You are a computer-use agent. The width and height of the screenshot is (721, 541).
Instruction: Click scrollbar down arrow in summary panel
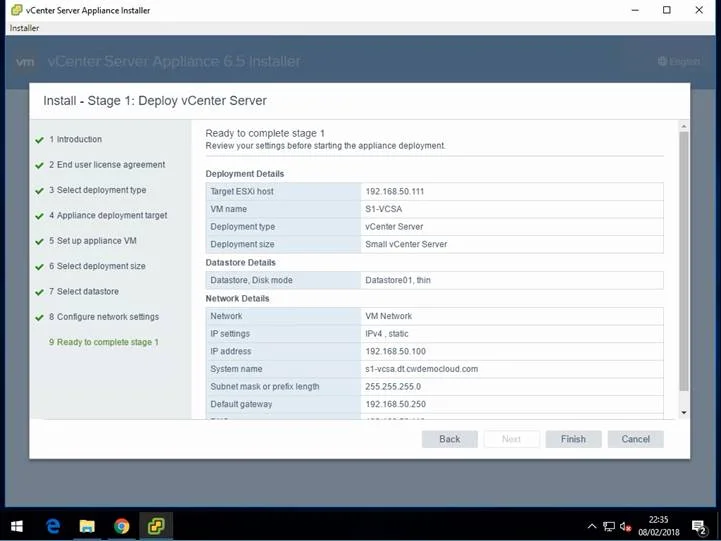click(x=684, y=413)
